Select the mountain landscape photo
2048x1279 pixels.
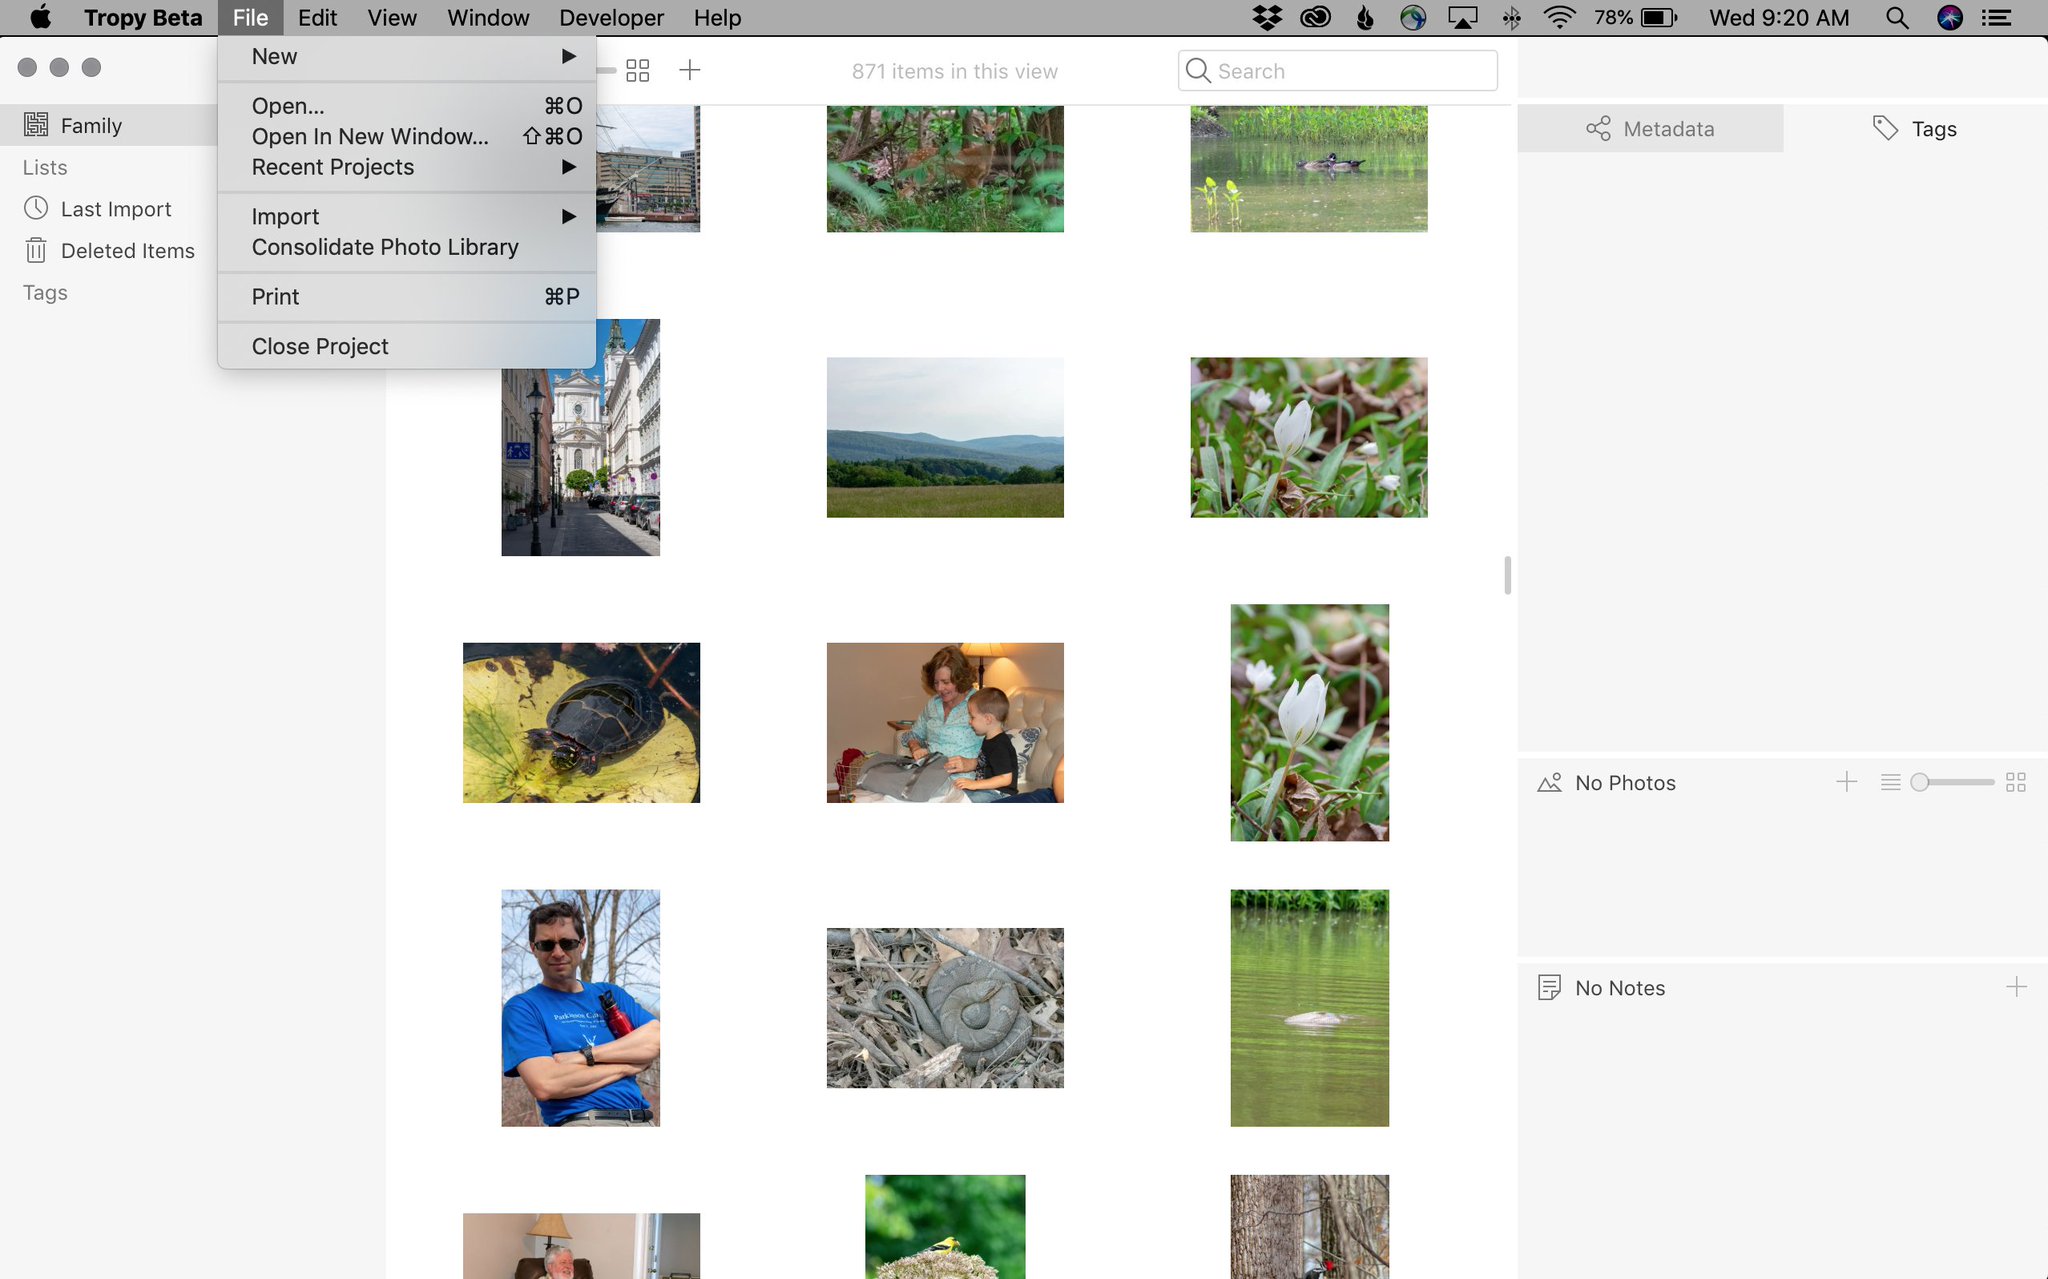click(945, 437)
